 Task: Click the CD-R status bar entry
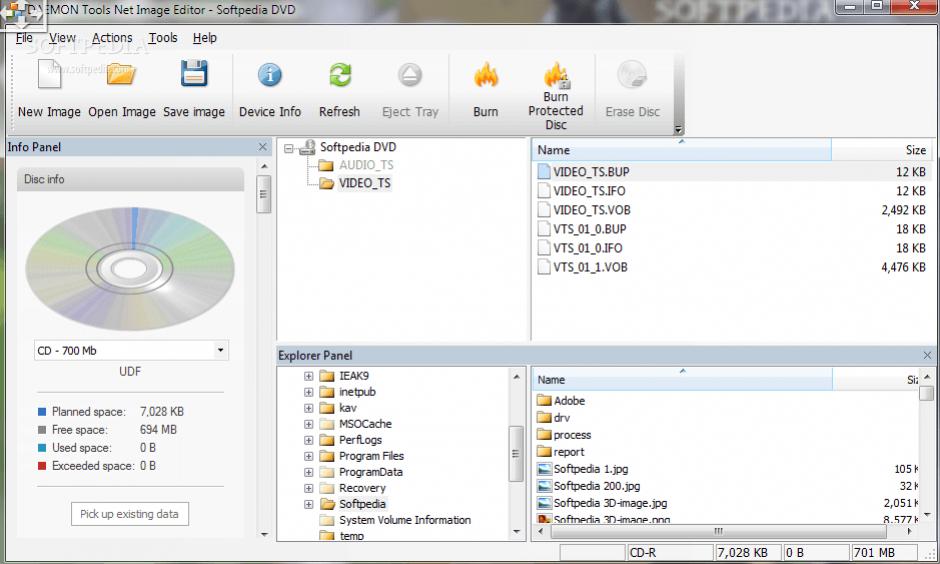[x=670, y=553]
